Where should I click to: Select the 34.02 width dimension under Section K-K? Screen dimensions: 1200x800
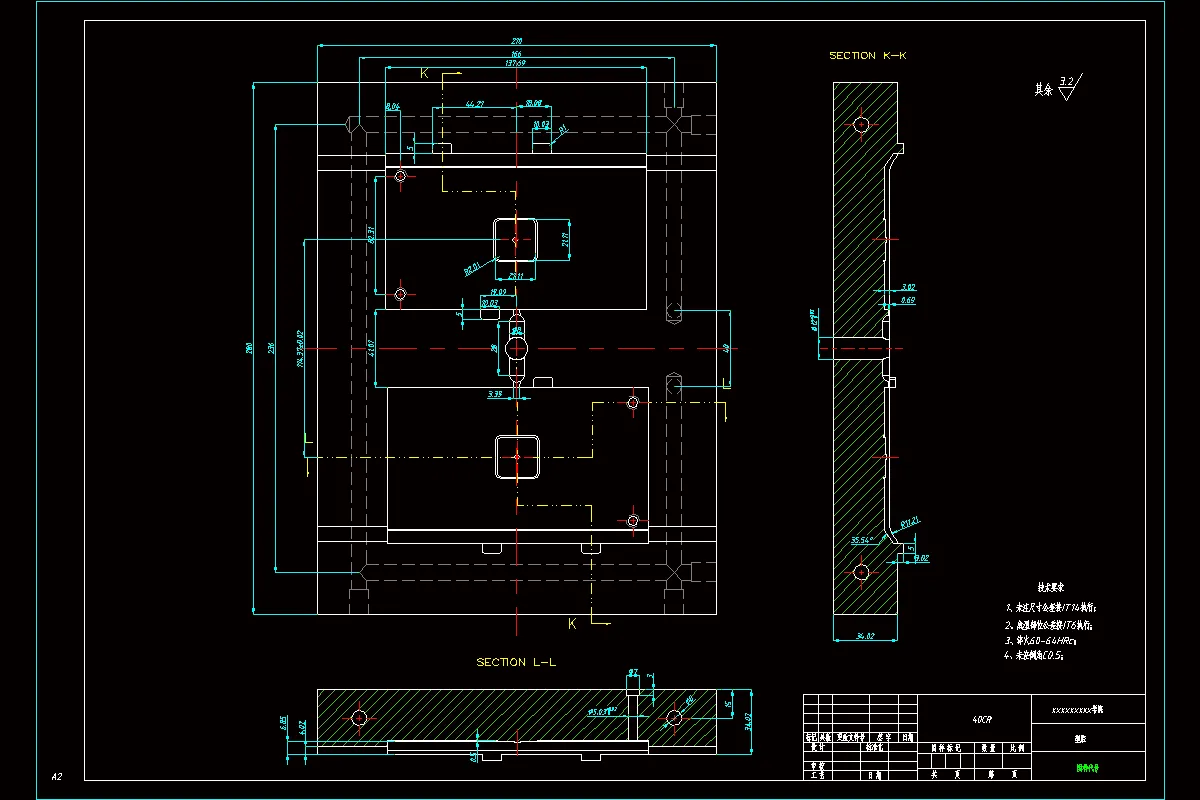866,635
